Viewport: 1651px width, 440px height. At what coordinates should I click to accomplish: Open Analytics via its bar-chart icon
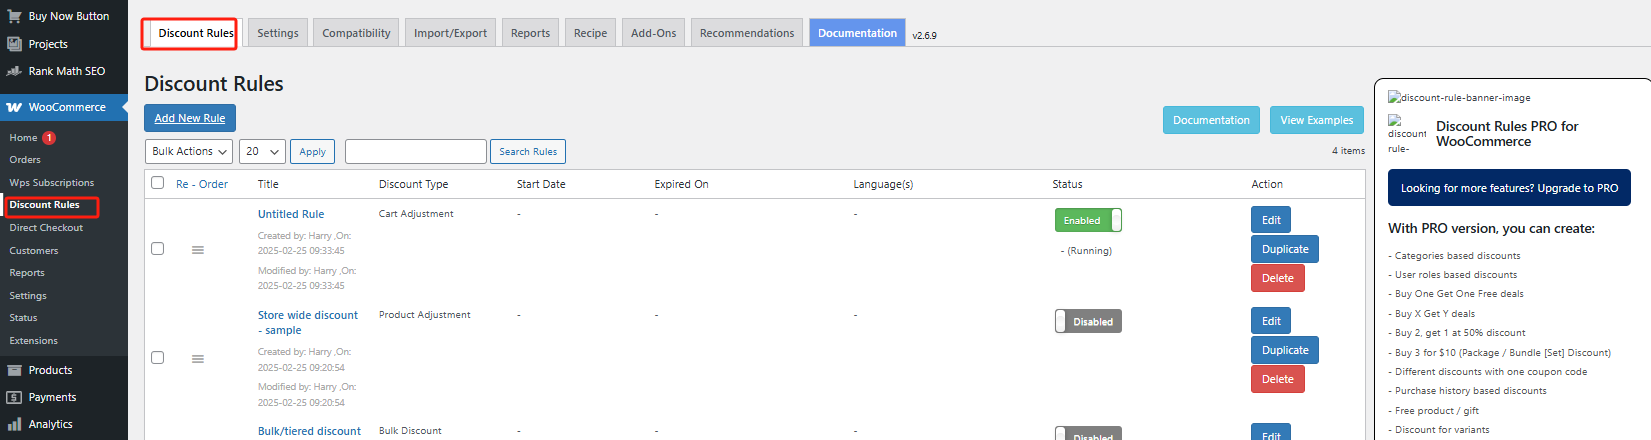pyautogui.click(x=14, y=424)
